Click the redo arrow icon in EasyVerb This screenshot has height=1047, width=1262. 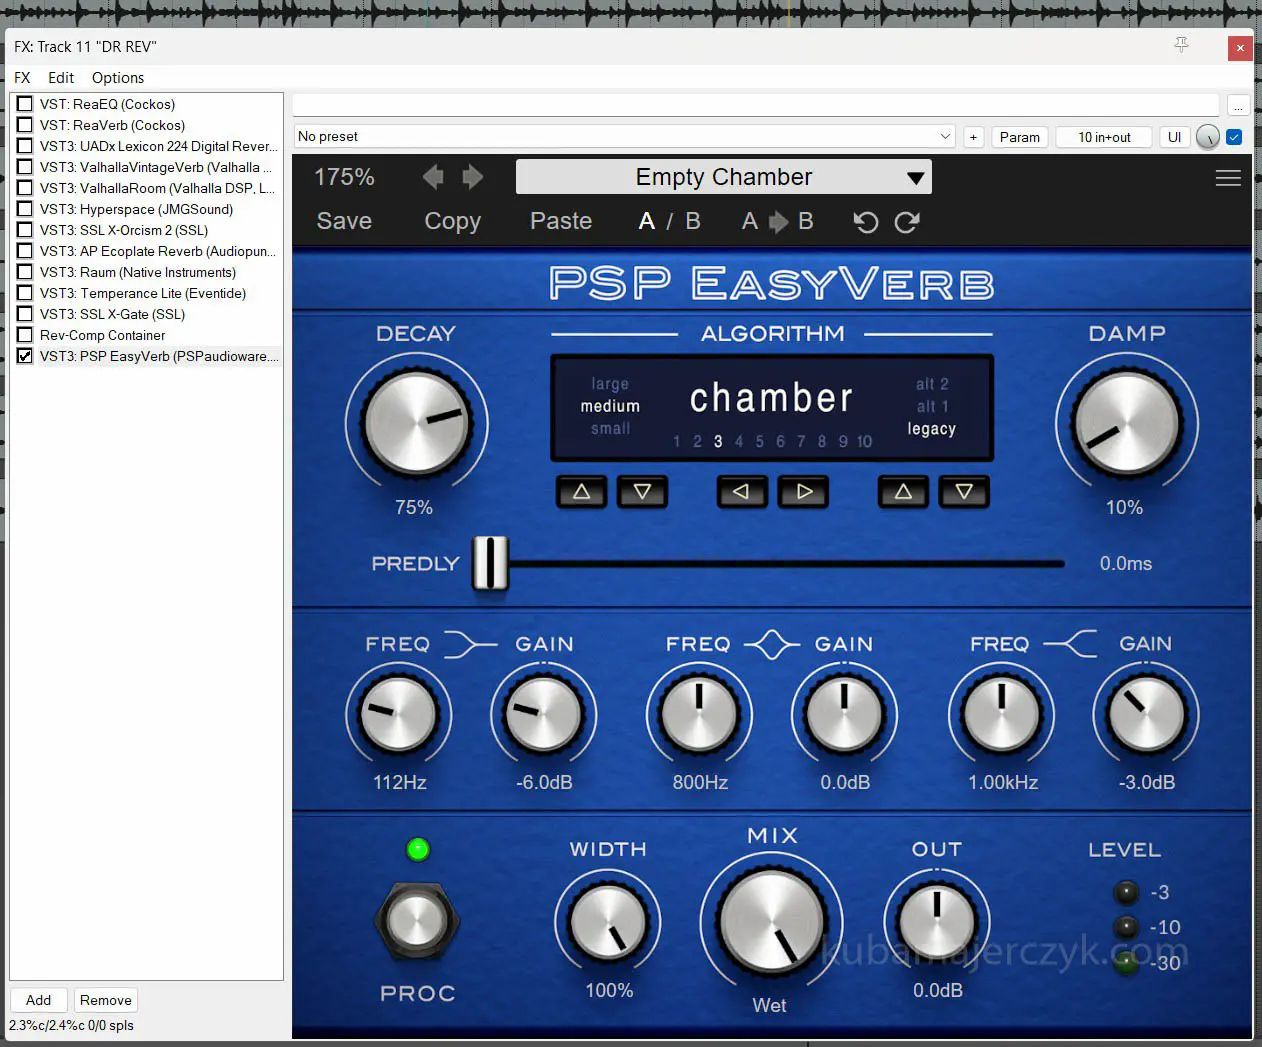click(907, 222)
